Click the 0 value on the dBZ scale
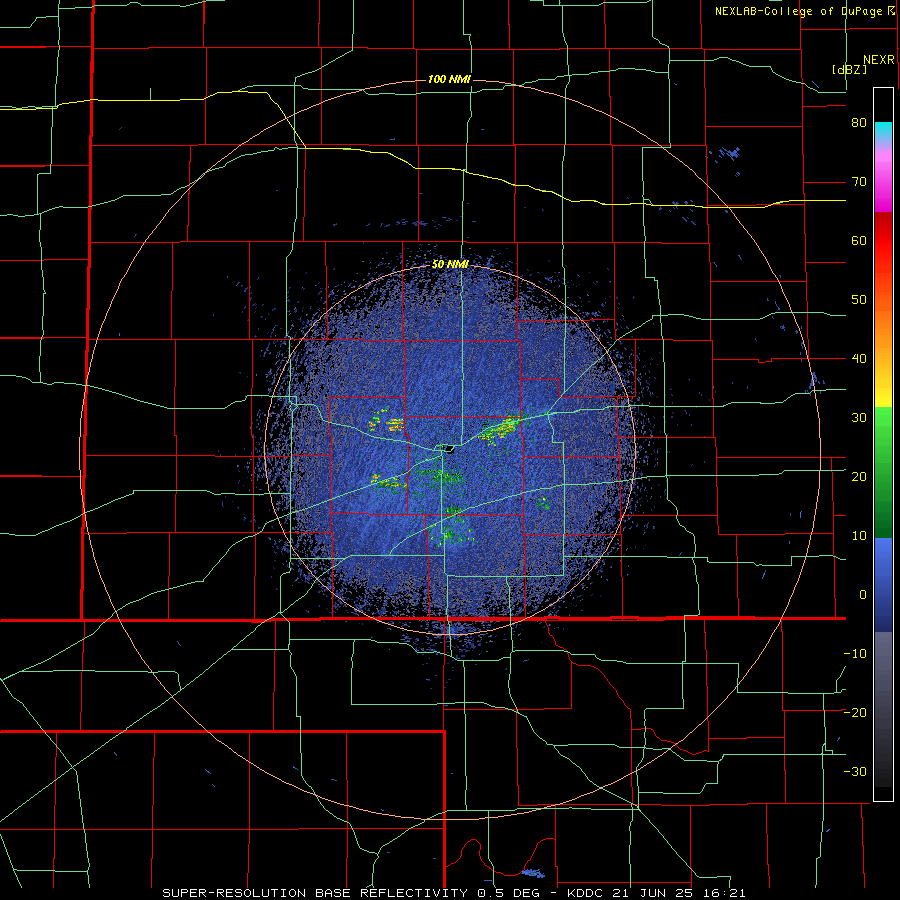900x900 pixels. coord(863,595)
